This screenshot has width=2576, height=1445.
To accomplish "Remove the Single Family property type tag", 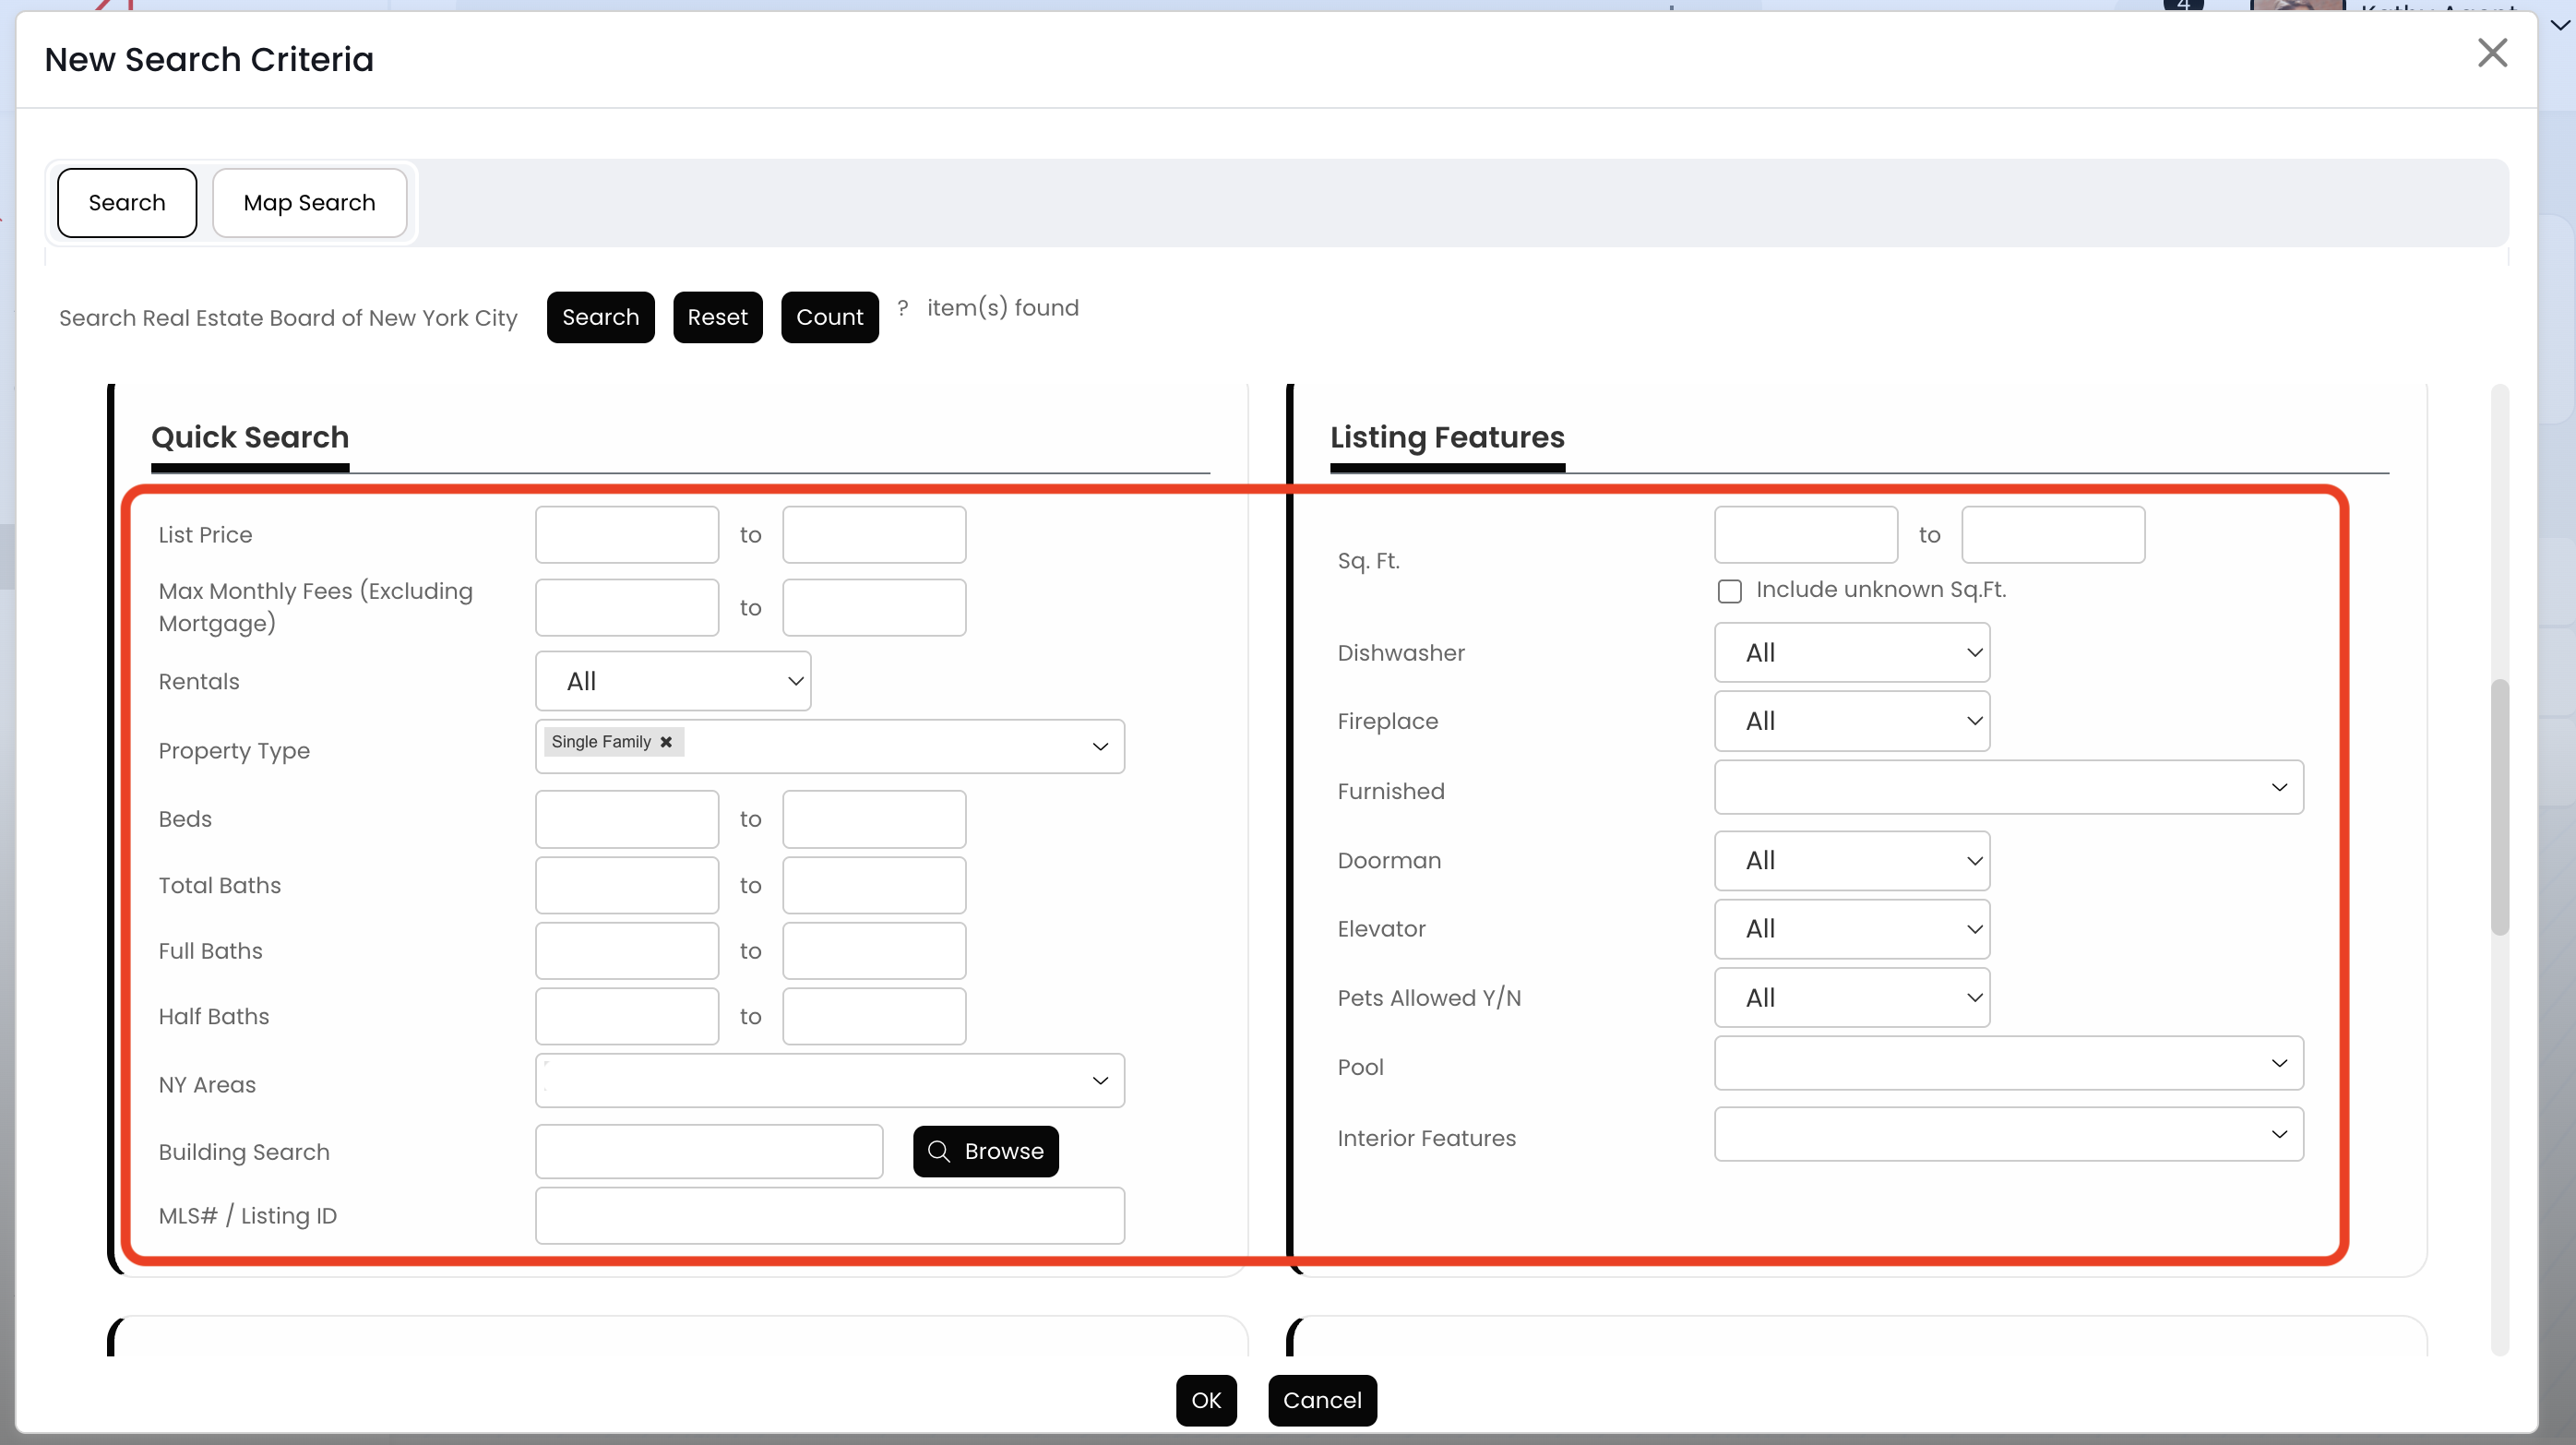I will [666, 741].
